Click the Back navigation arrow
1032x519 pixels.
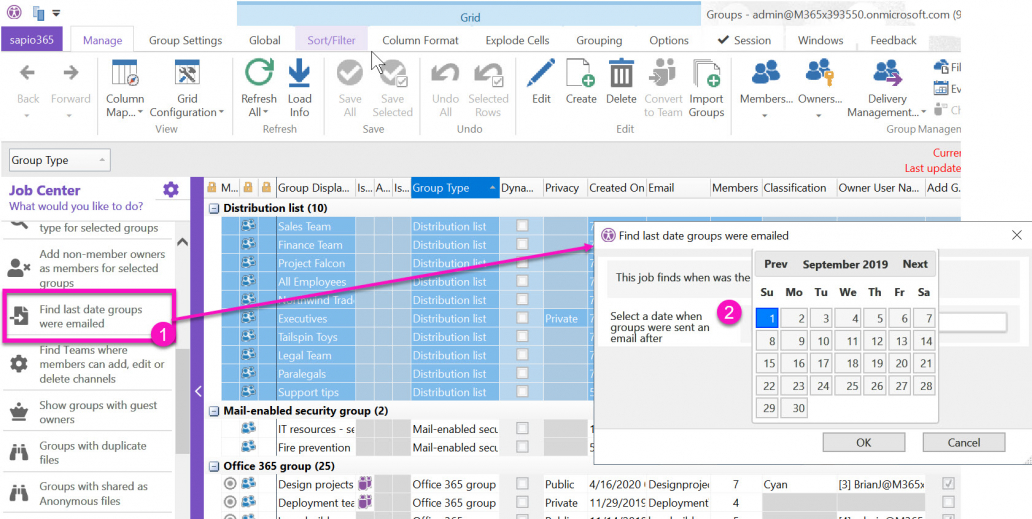28,72
